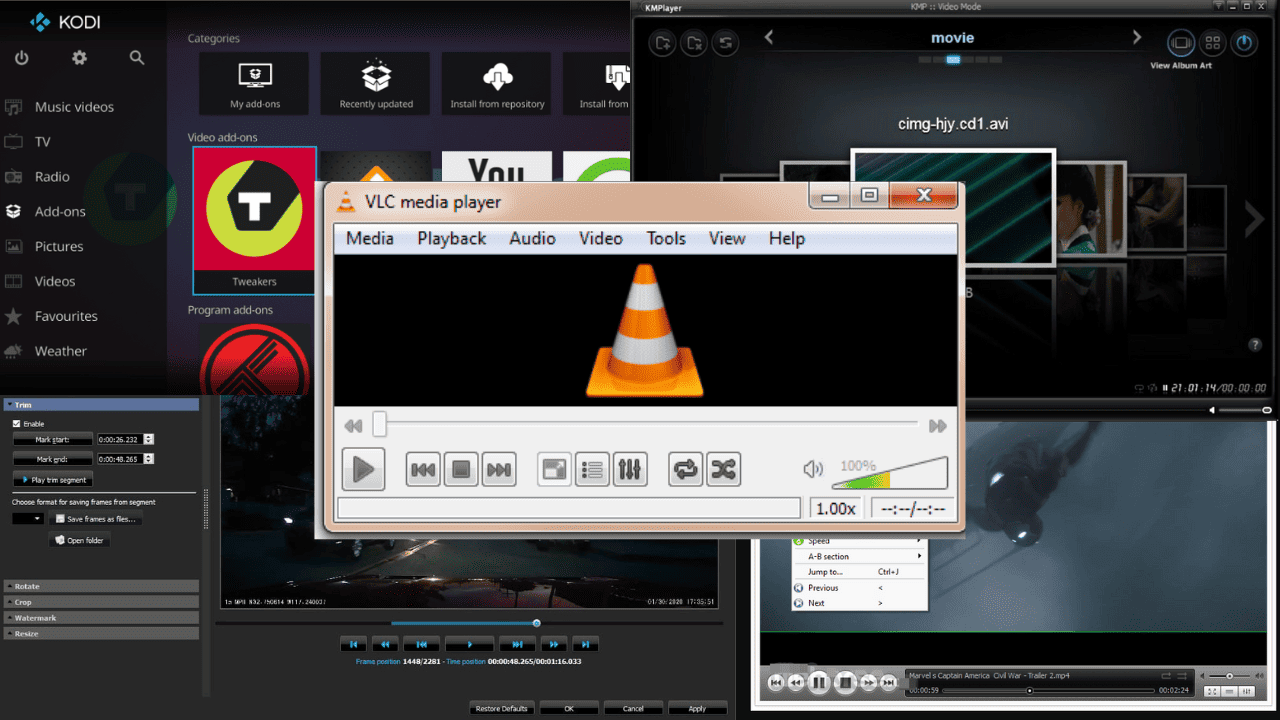Open KMPlayer View Album Art icon
Screen dimensions: 1280x720
point(1181,44)
